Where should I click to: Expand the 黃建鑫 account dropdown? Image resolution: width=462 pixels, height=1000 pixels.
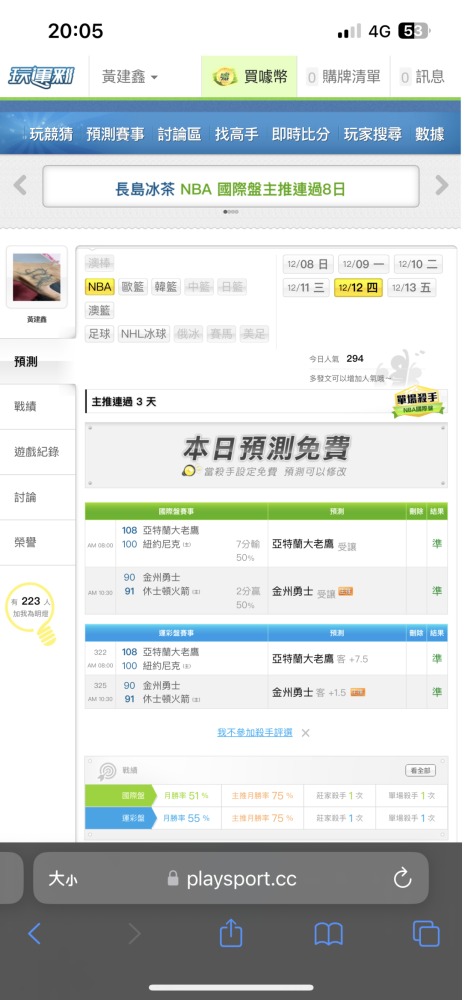(130, 77)
